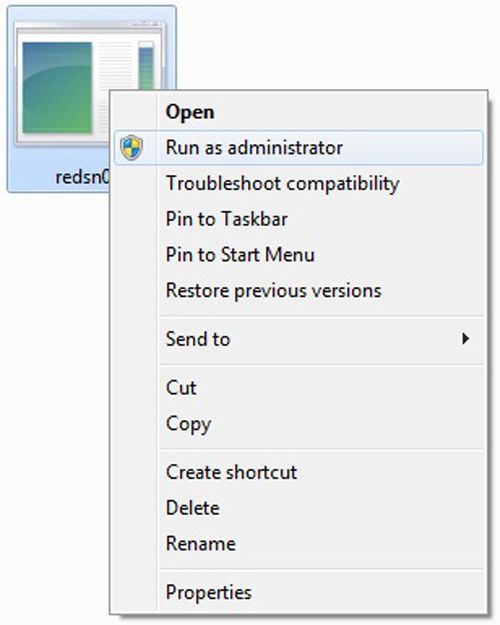The image size is (500, 625).
Task: Select Run as administrator entry
Action: coord(298,147)
